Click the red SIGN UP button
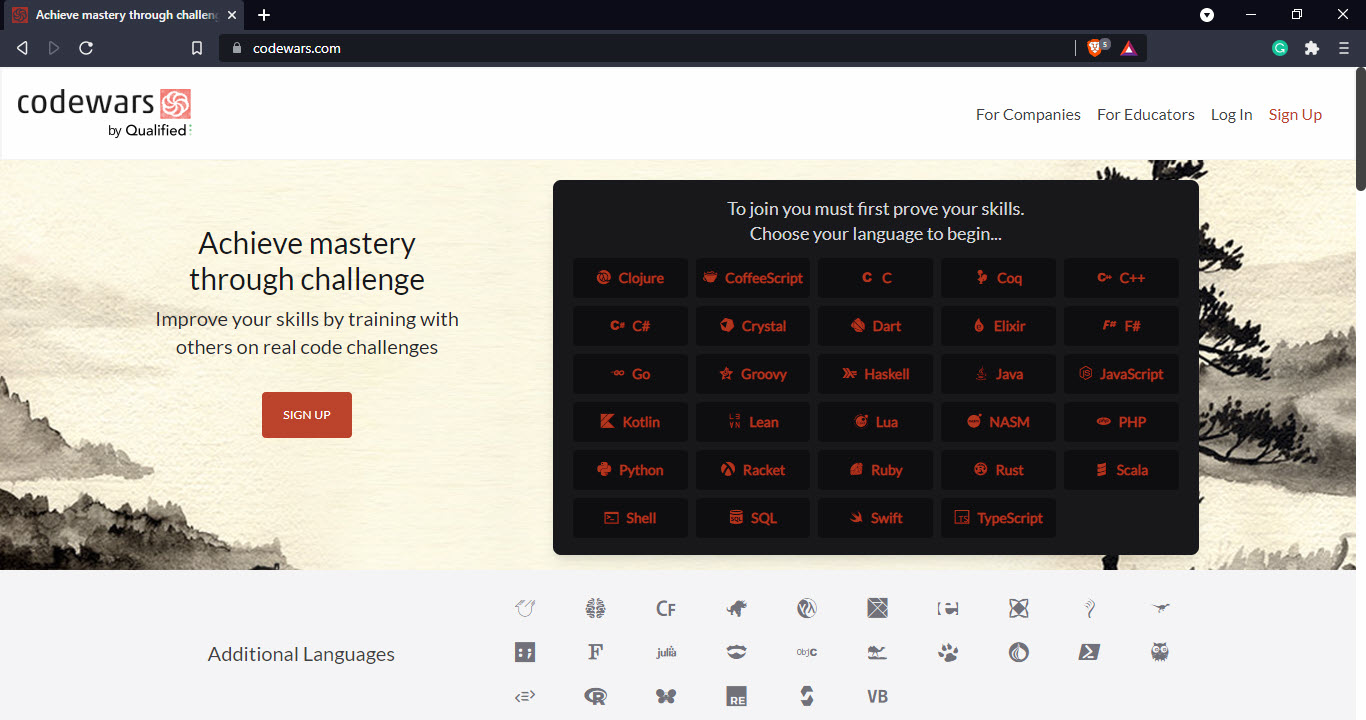Viewport: 1366px width, 720px height. (x=307, y=415)
